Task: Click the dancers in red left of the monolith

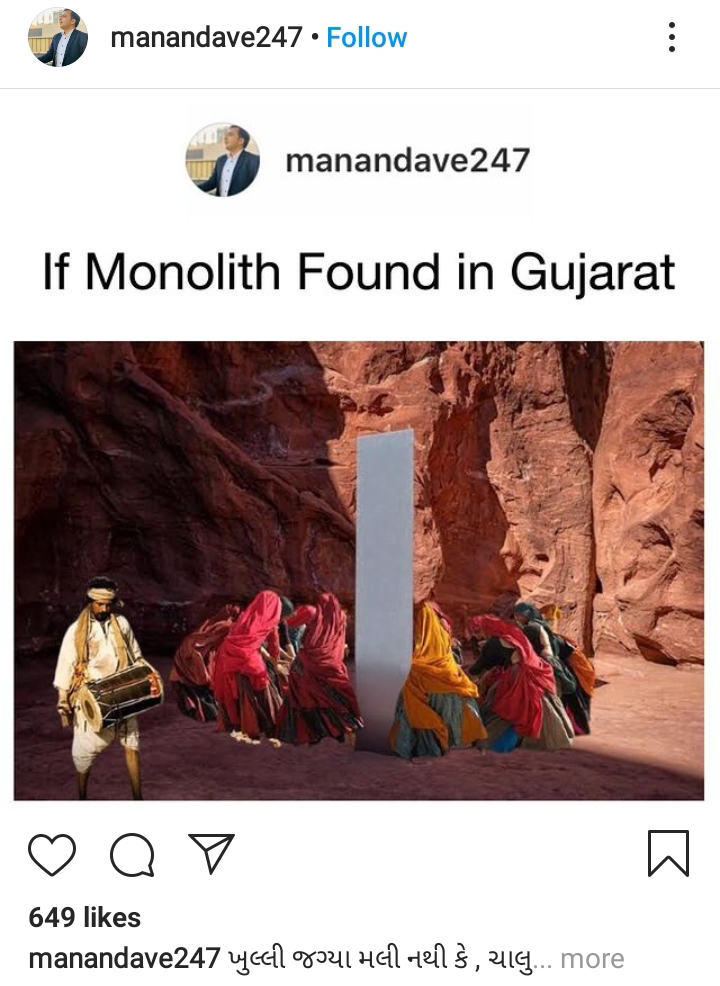Action: [x=264, y=667]
